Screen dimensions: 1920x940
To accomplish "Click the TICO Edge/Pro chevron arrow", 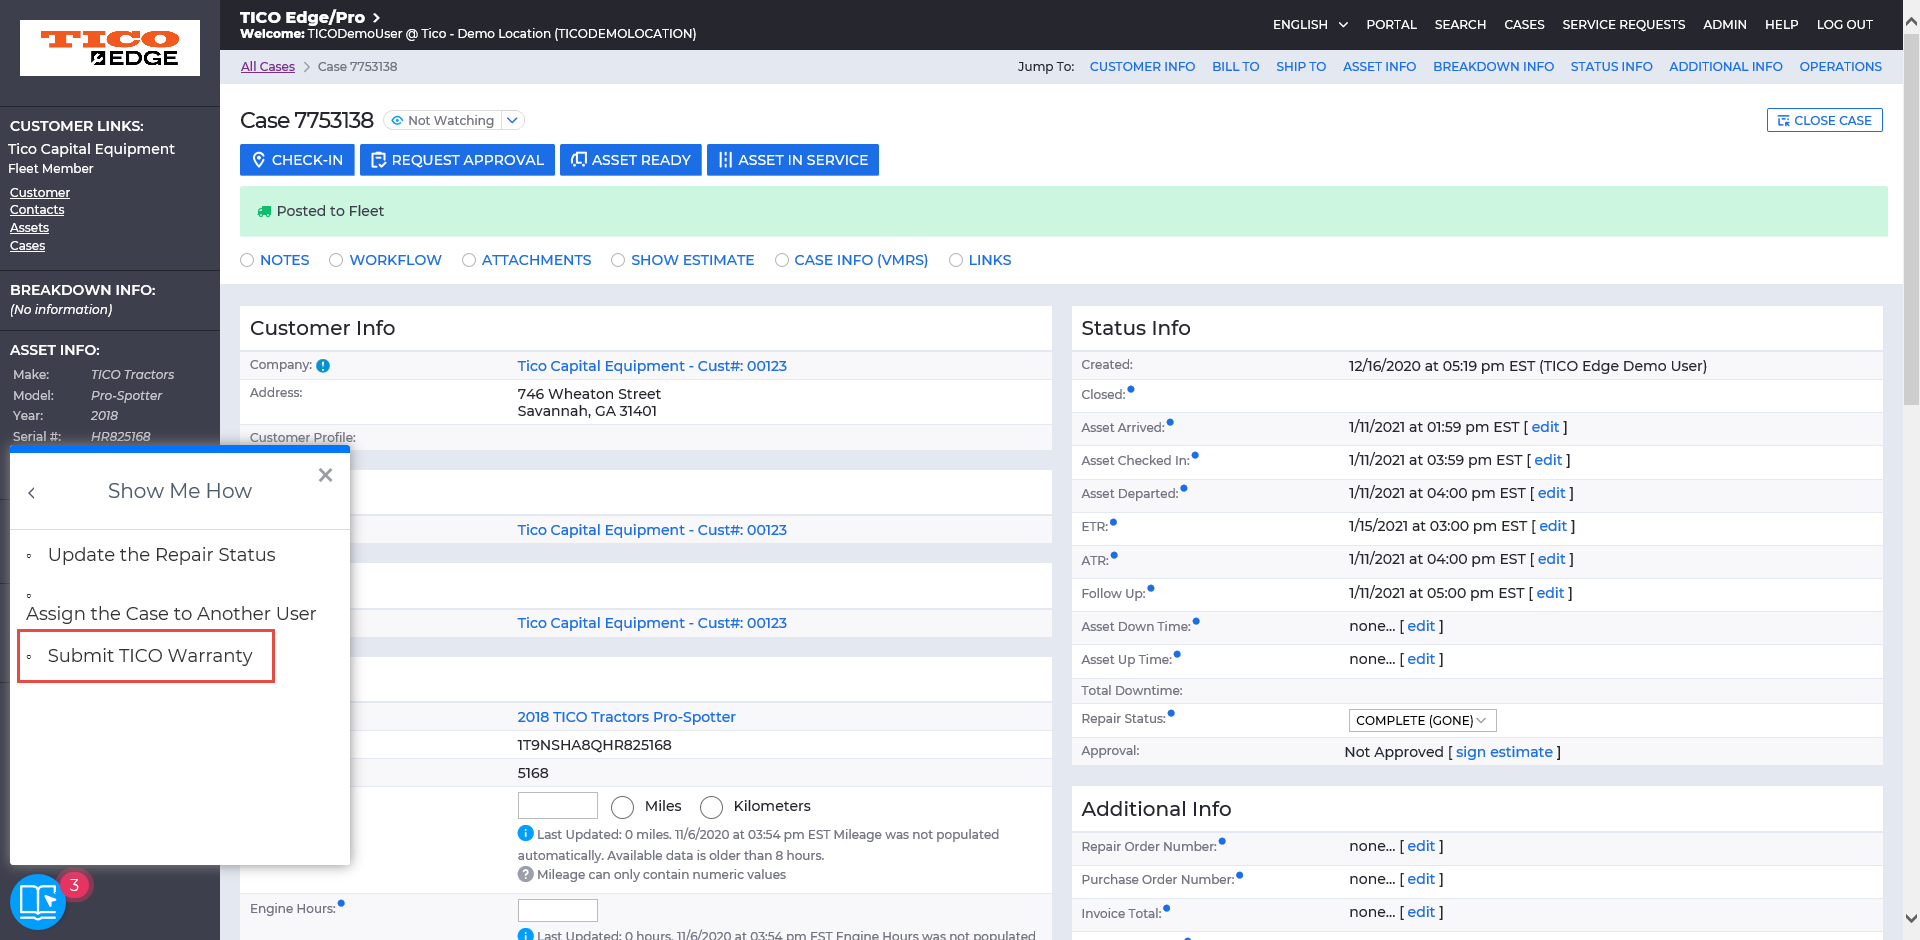I will point(376,17).
